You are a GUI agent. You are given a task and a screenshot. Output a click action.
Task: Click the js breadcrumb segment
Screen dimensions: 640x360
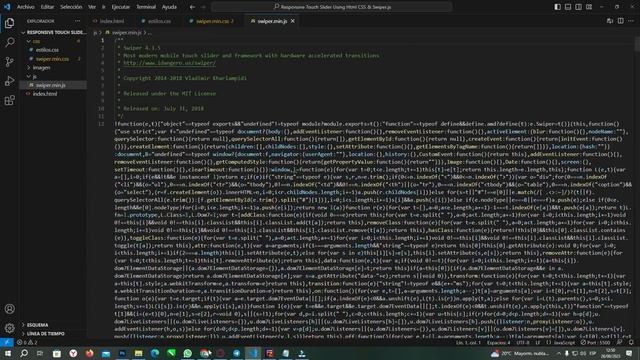coord(95,32)
